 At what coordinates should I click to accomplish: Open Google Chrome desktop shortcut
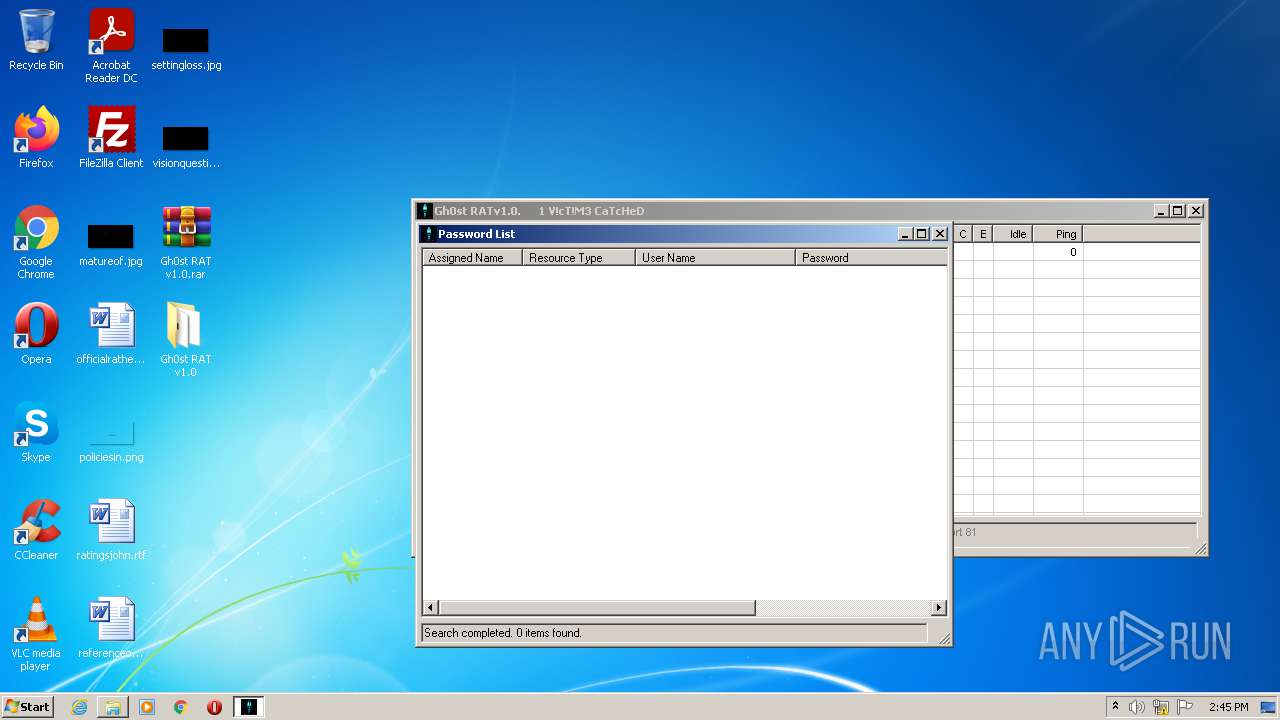pyautogui.click(x=36, y=242)
